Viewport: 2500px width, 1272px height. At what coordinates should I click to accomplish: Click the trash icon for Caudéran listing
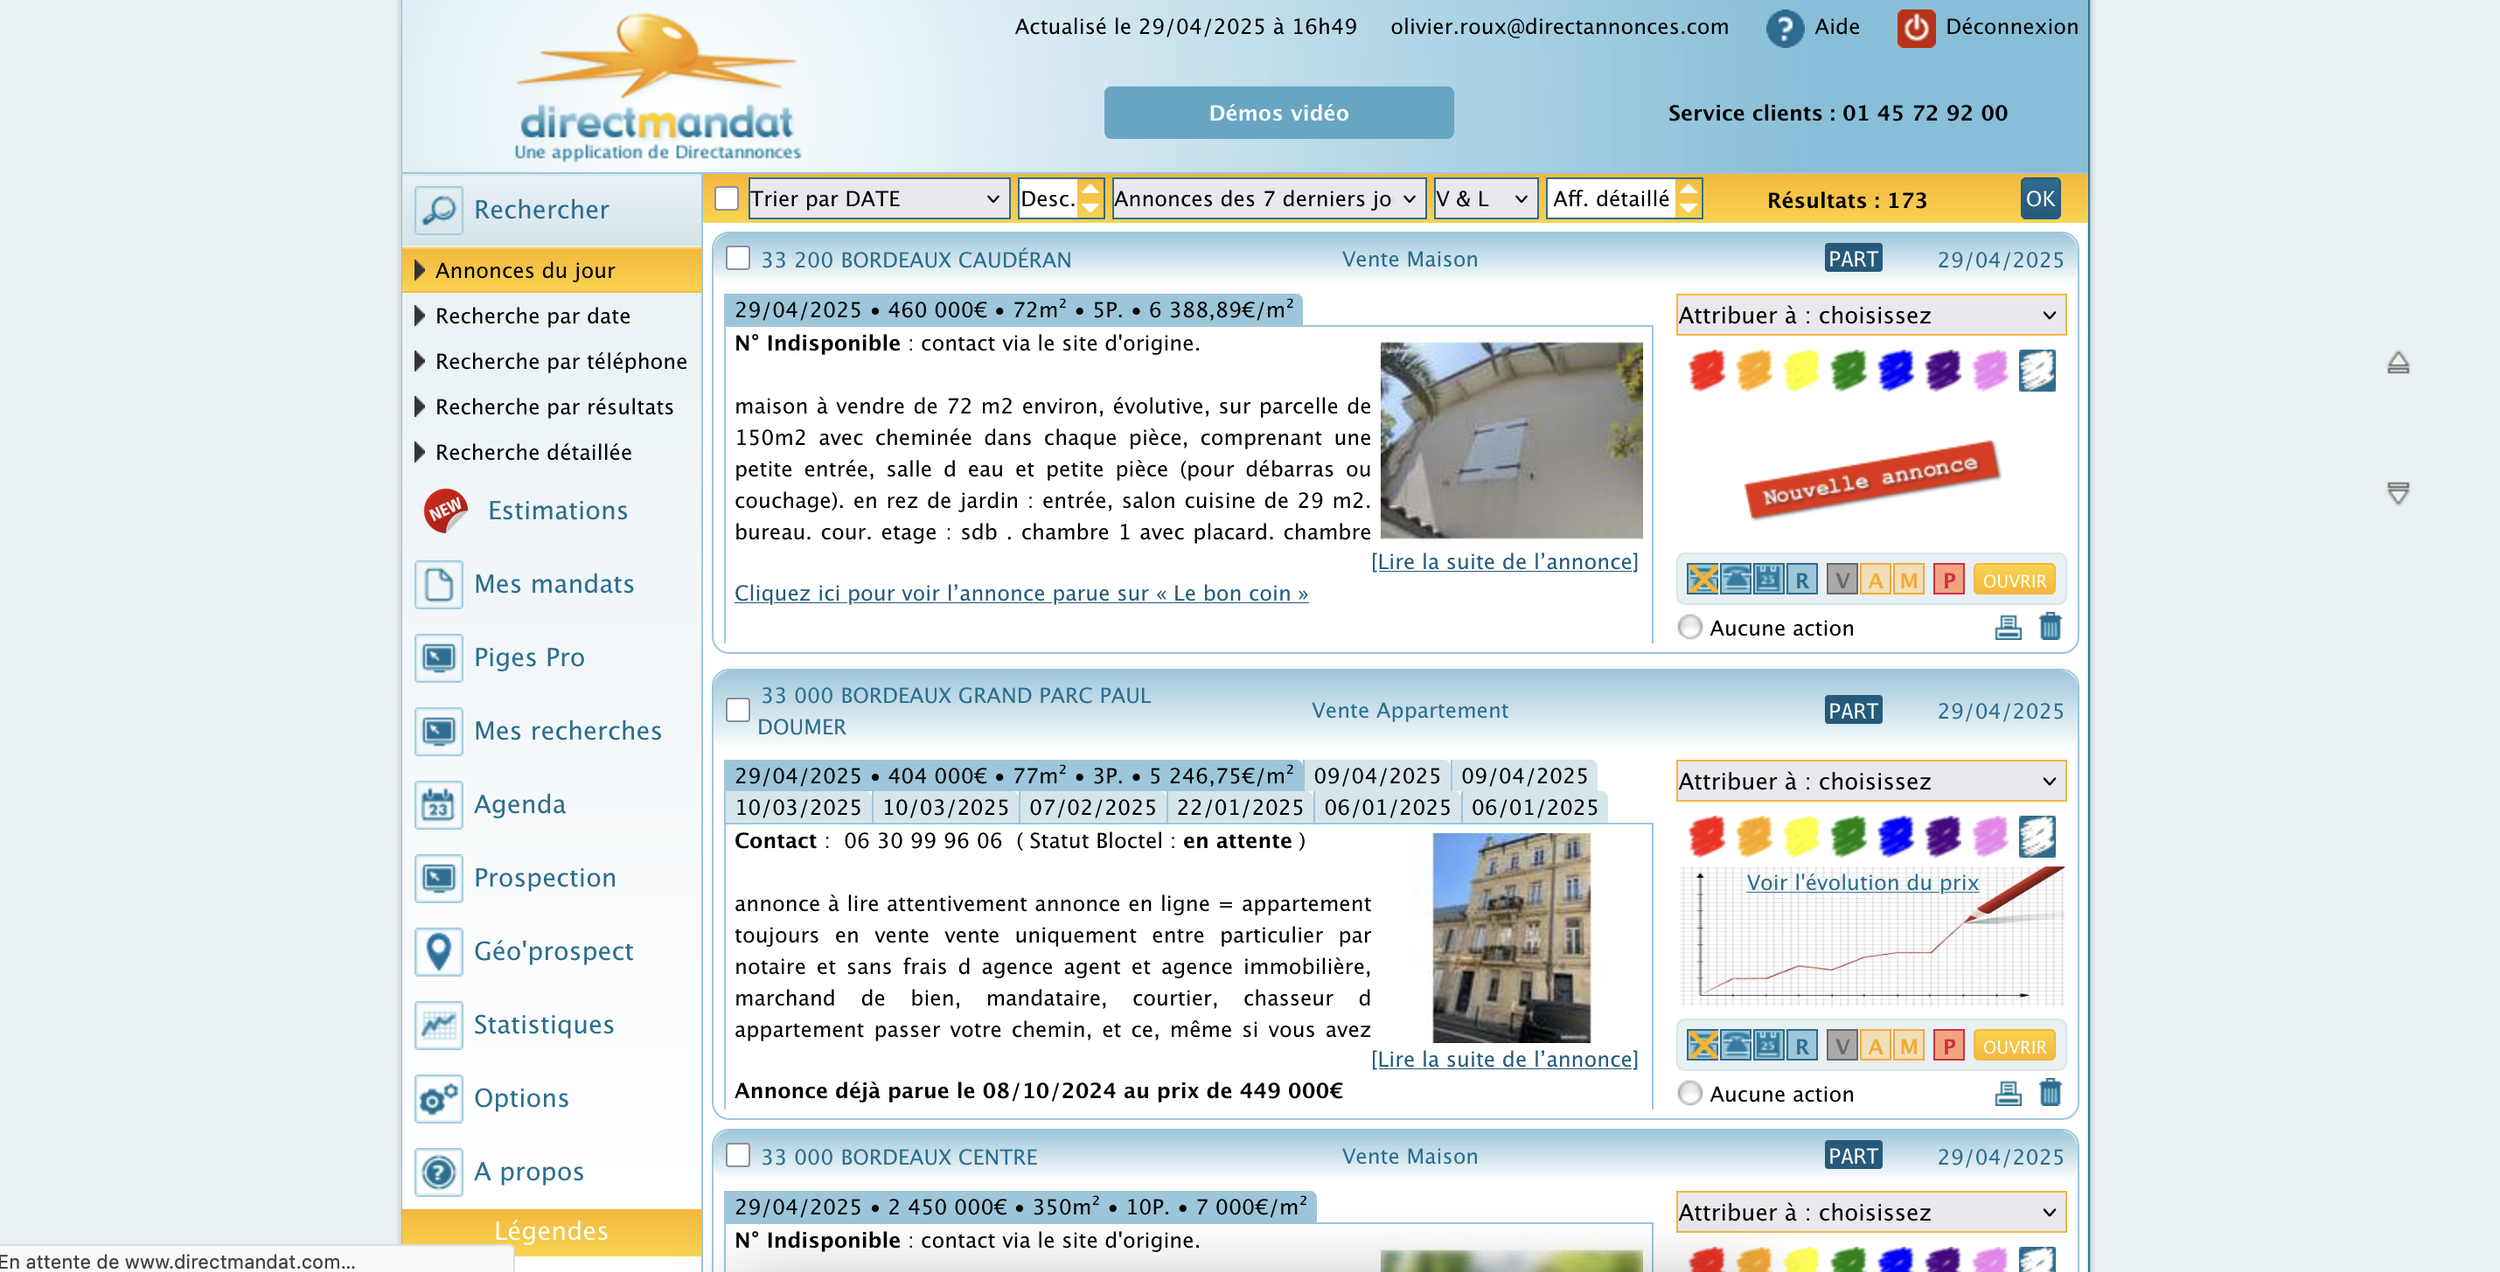coord(2049,627)
